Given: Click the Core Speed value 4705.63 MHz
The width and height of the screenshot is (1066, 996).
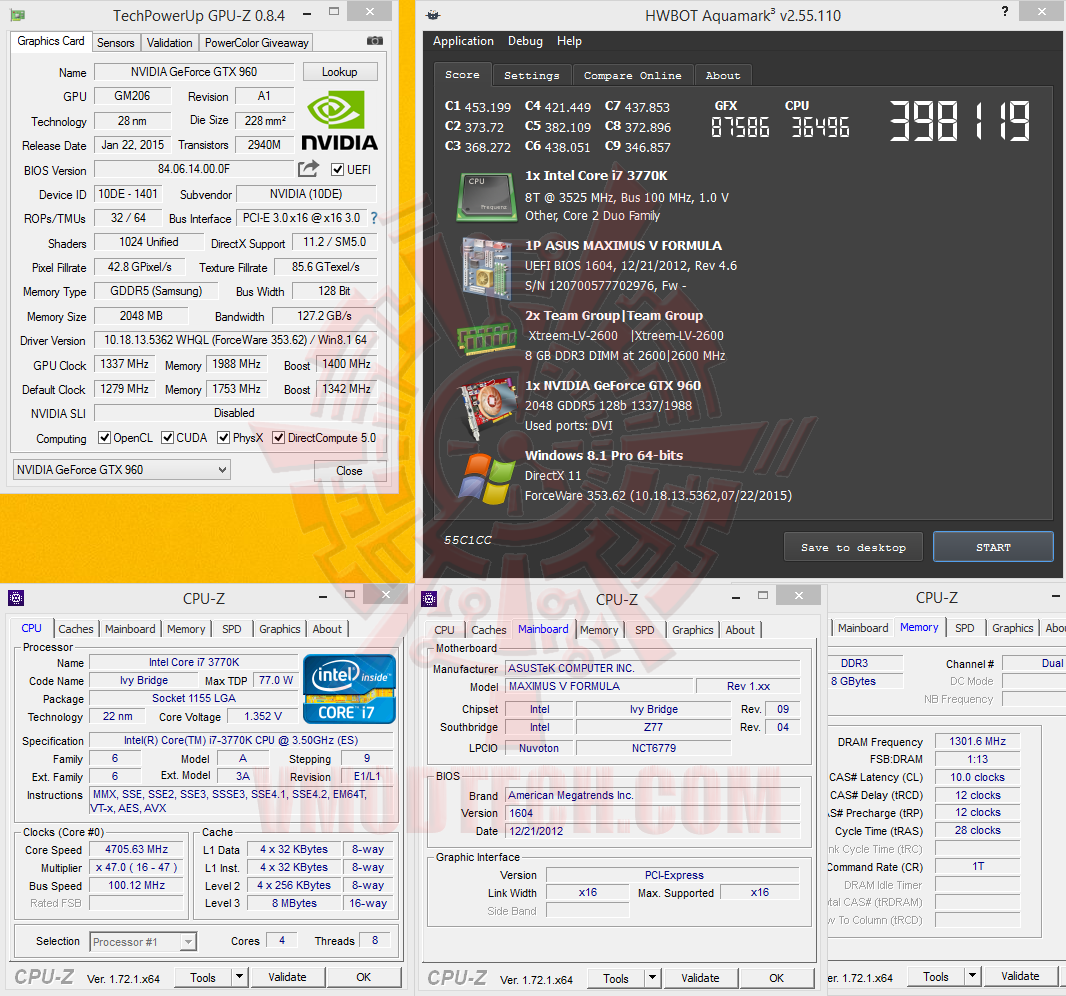Looking at the screenshot, I should pyautogui.click(x=137, y=849).
